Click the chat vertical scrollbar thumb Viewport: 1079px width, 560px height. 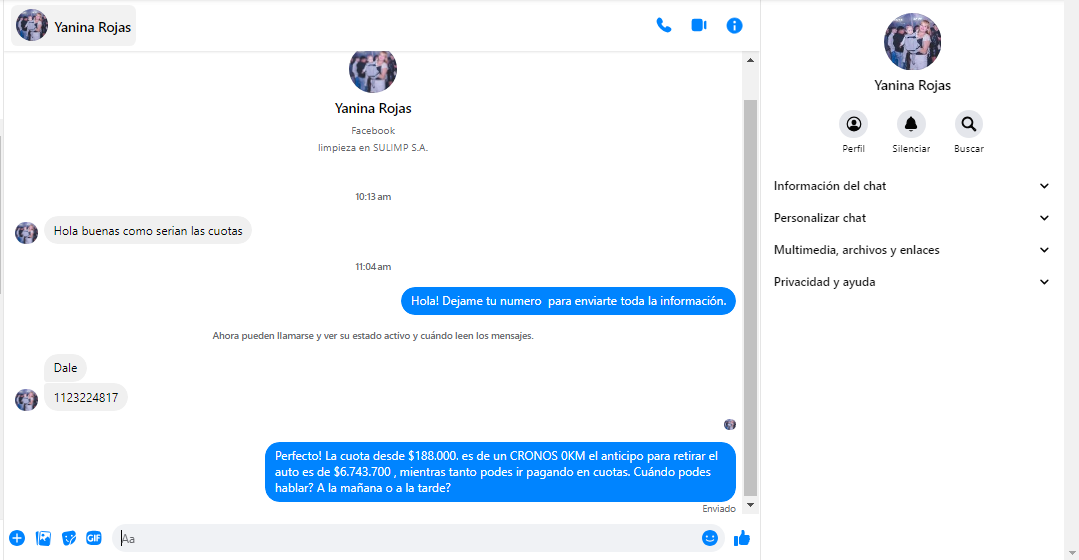tap(750, 297)
